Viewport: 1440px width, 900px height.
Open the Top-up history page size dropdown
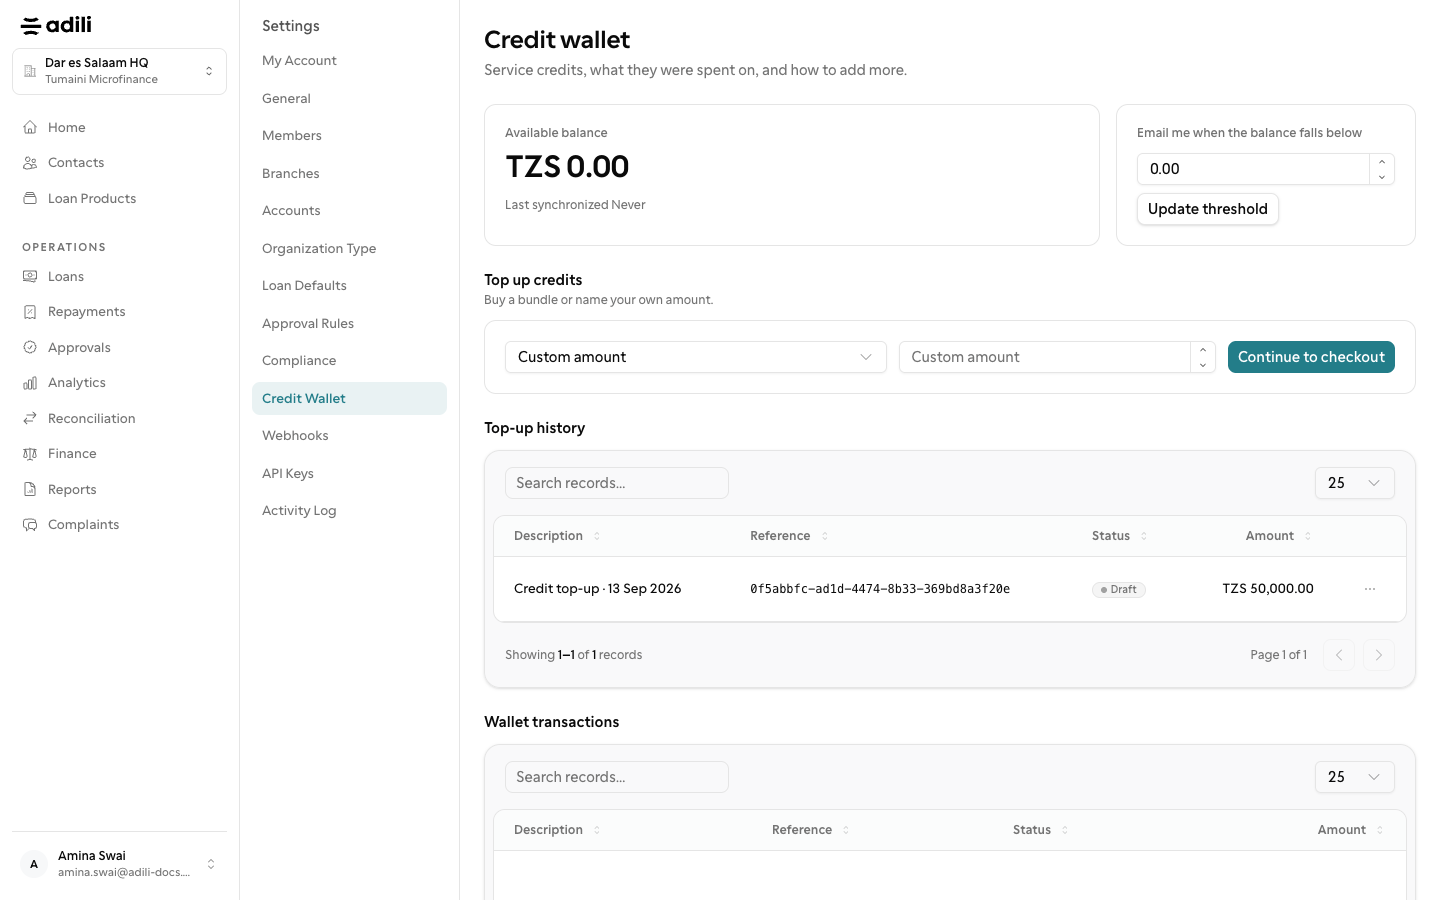tap(1354, 483)
